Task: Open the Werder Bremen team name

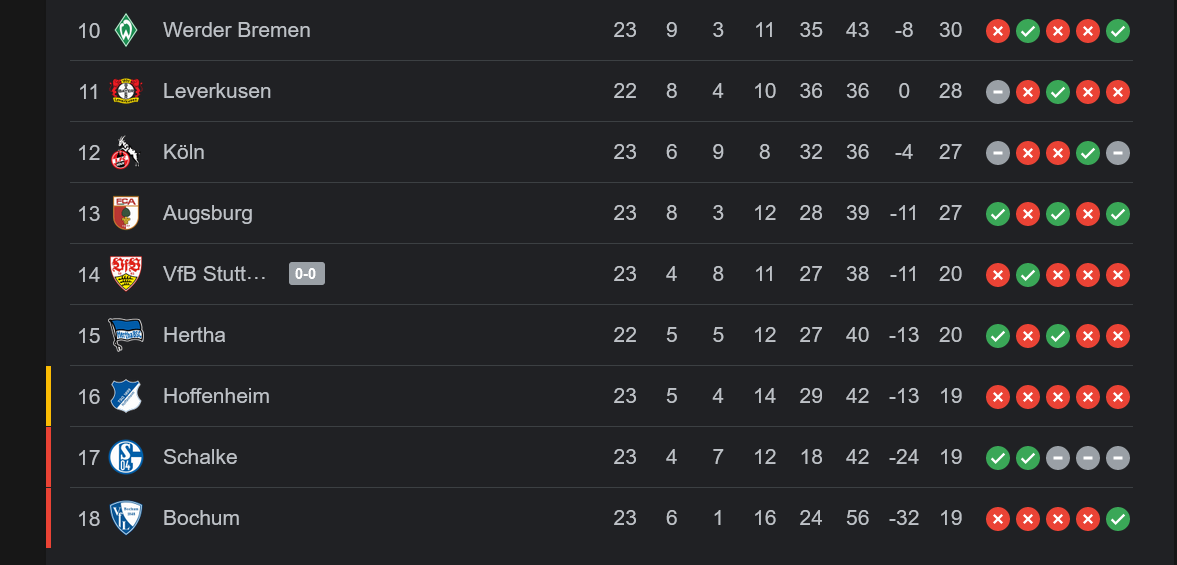Action: [236, 30]
